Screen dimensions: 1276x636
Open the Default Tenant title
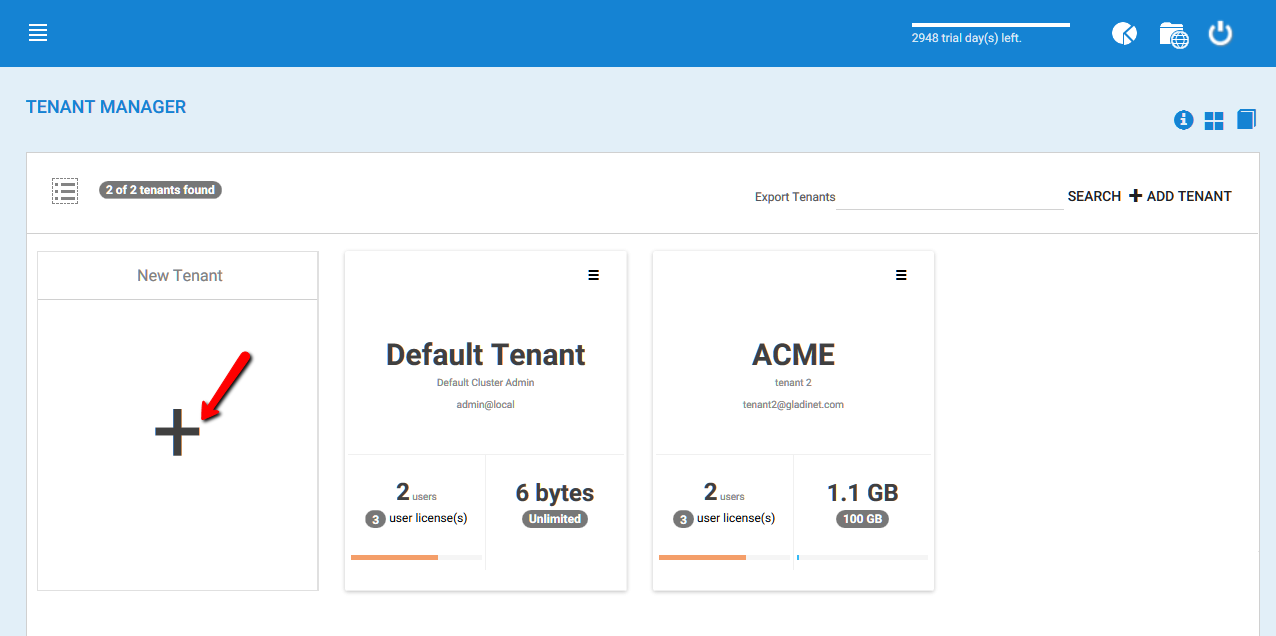486,354
